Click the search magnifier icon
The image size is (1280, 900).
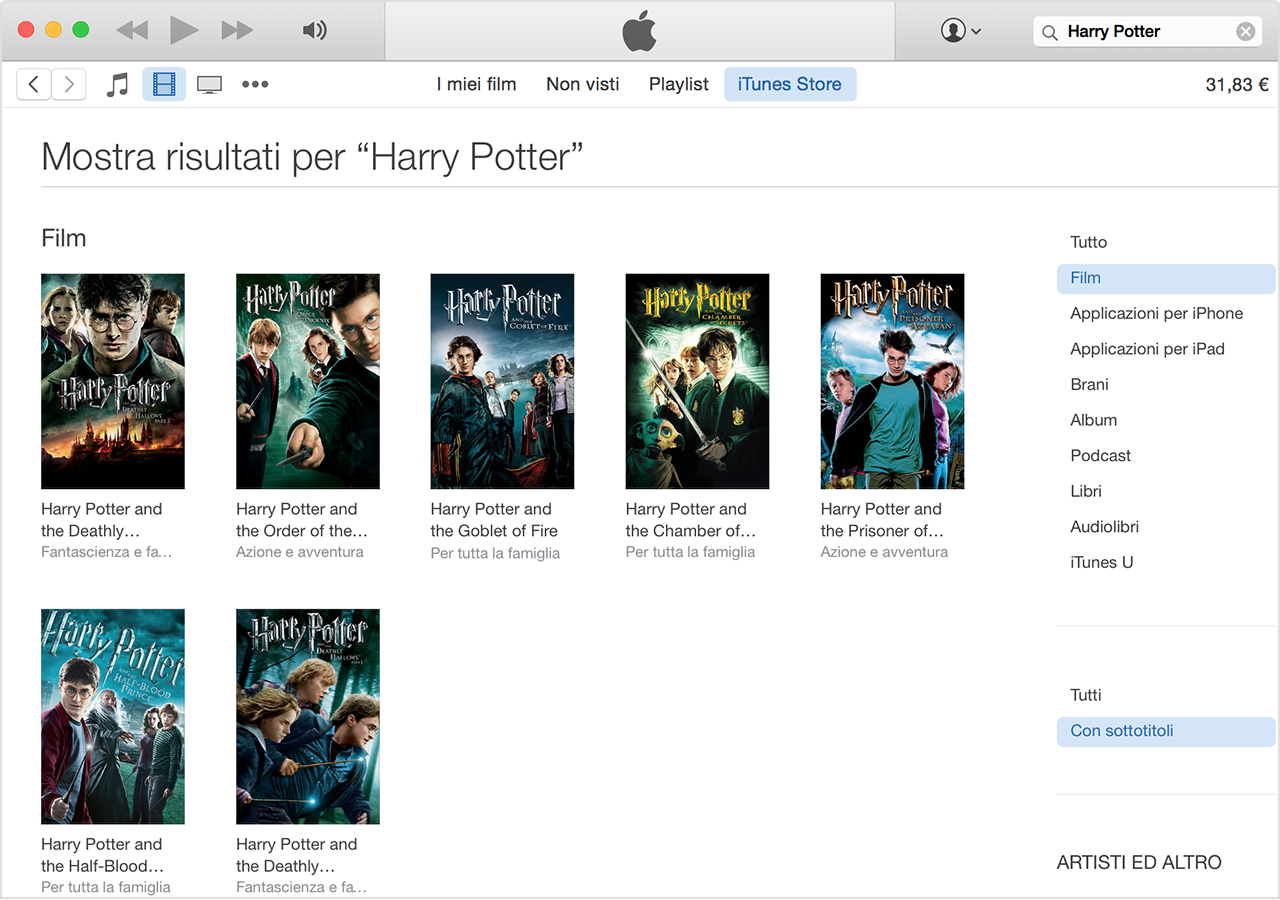pyautogui.click(x=1050, y=32)
